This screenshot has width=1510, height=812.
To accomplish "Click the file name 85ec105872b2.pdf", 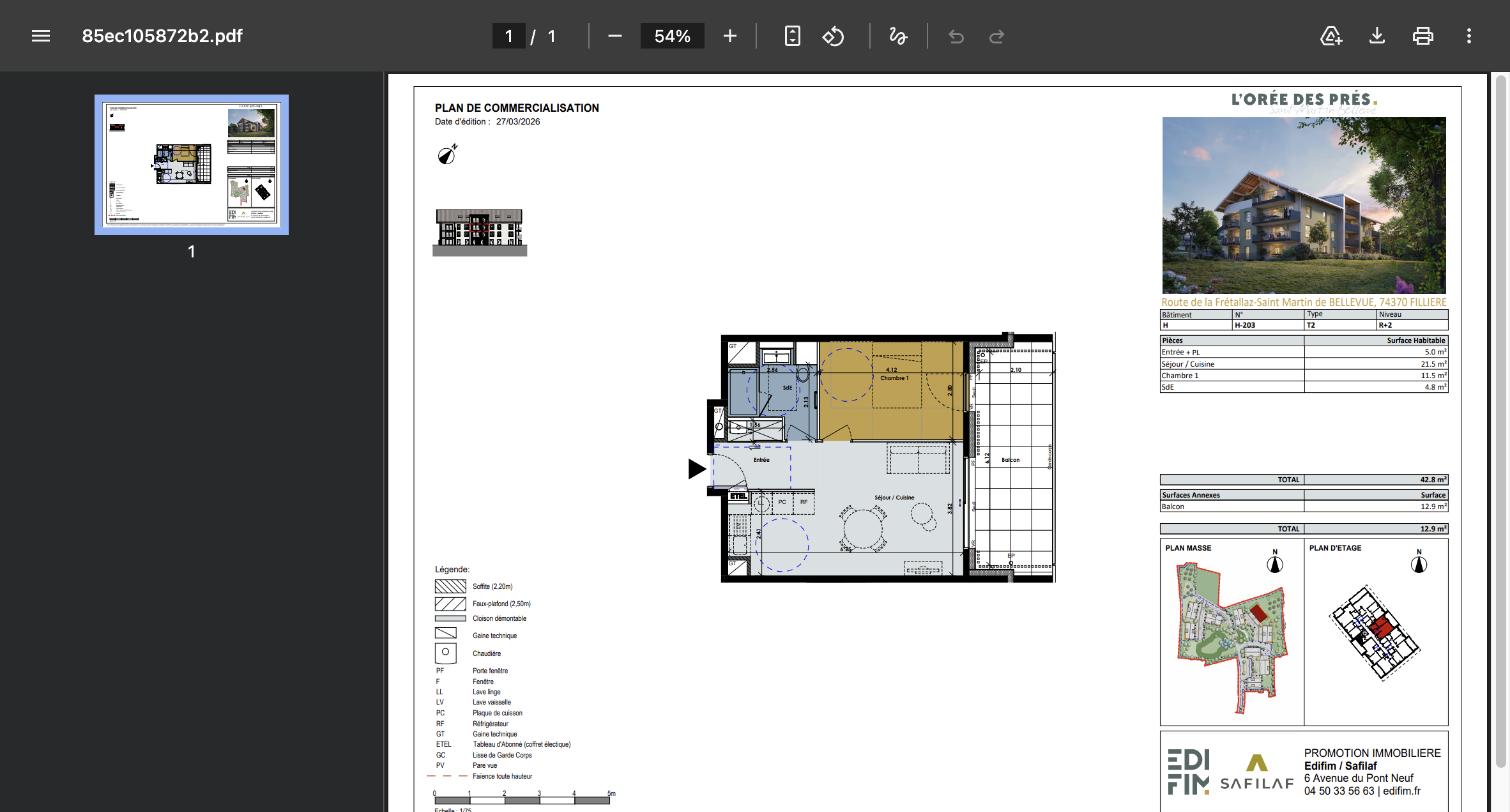I will coord(162,36).
